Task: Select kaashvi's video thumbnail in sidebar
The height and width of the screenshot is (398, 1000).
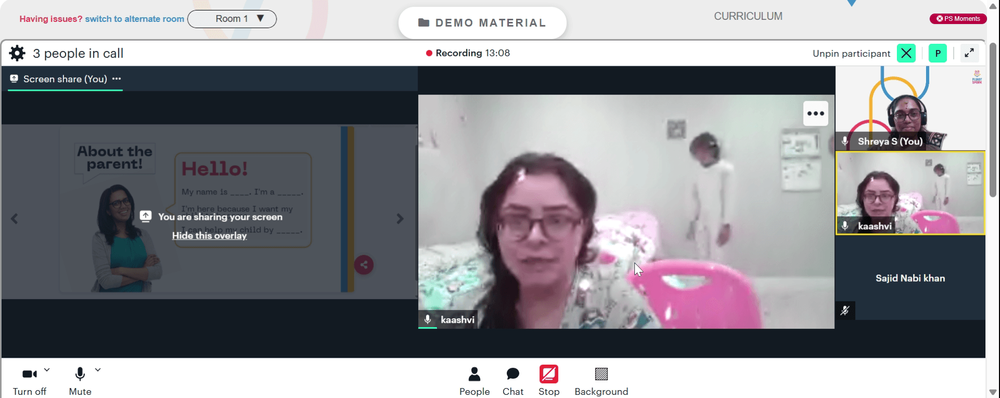Action: [x=910, y=193]
